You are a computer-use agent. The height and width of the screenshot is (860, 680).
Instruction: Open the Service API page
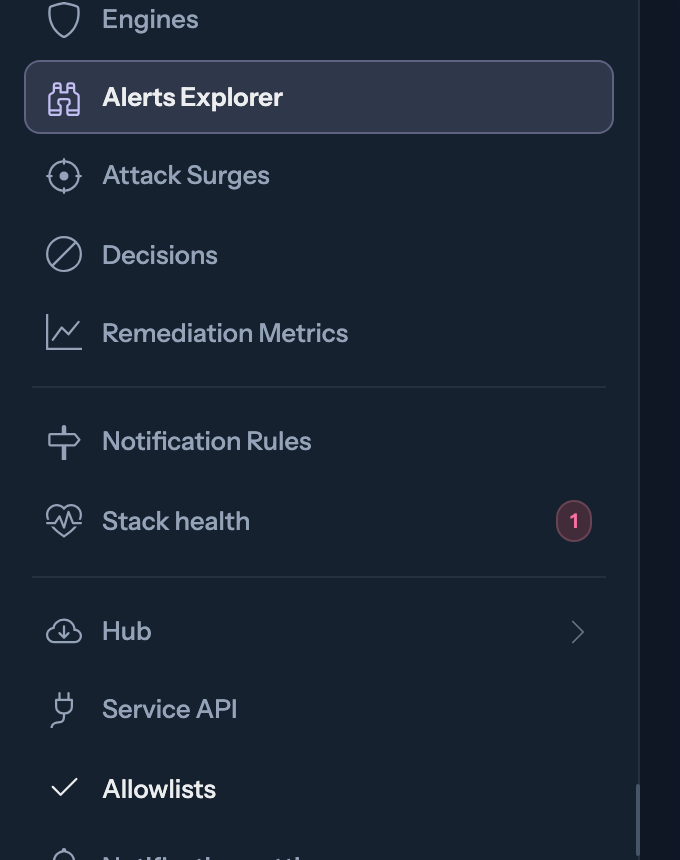[169, 709]
